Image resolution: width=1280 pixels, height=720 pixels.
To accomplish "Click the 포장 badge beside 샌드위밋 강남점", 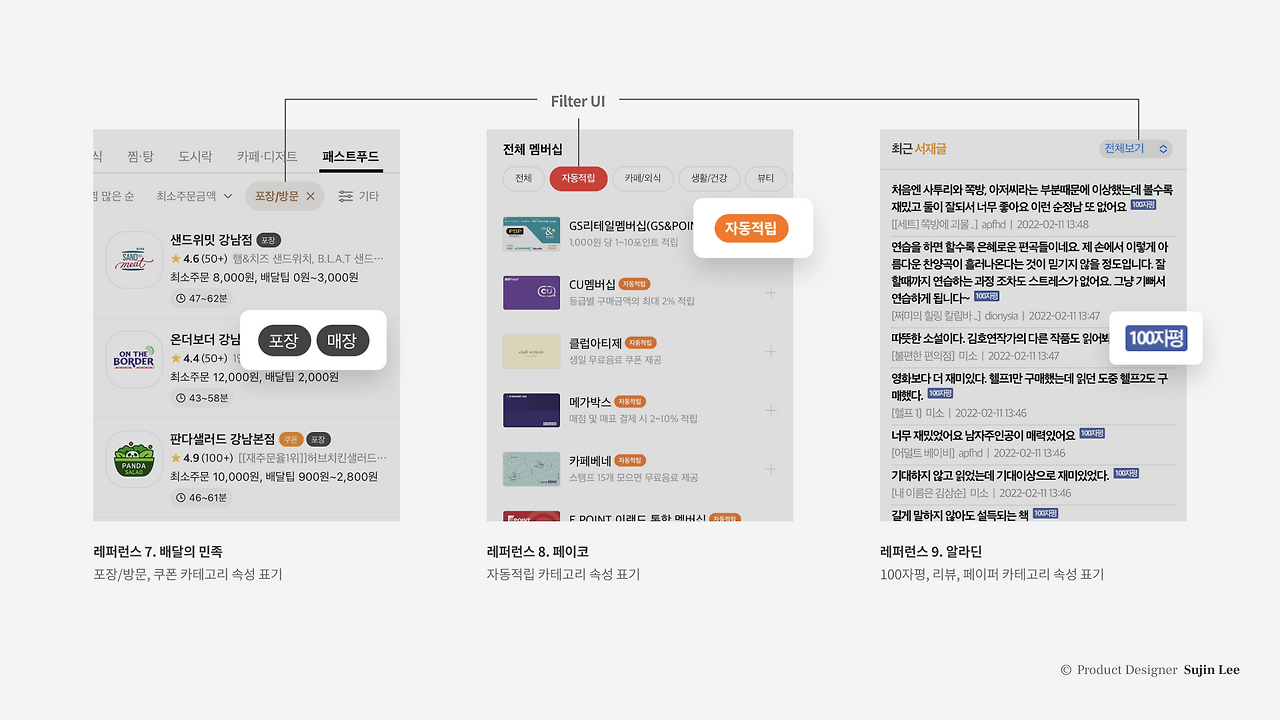I will click(268, 240).
